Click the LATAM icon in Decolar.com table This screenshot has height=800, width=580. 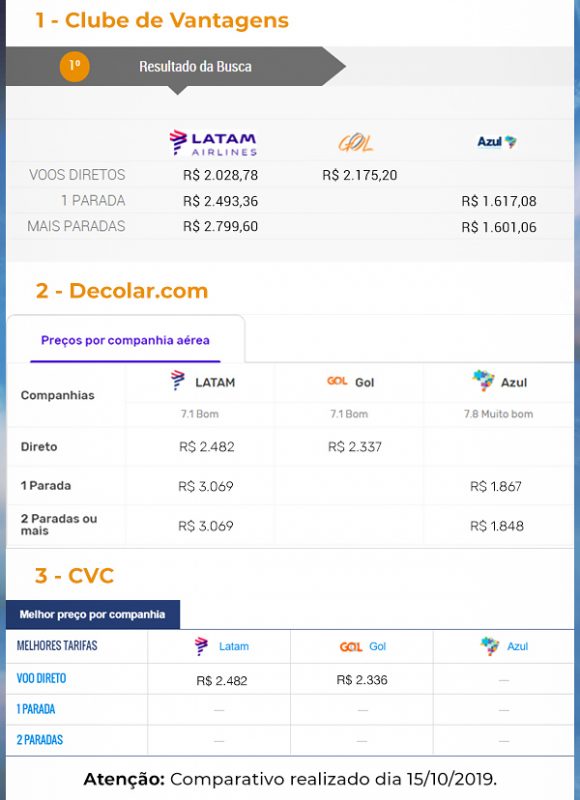(x=178, y=381)
